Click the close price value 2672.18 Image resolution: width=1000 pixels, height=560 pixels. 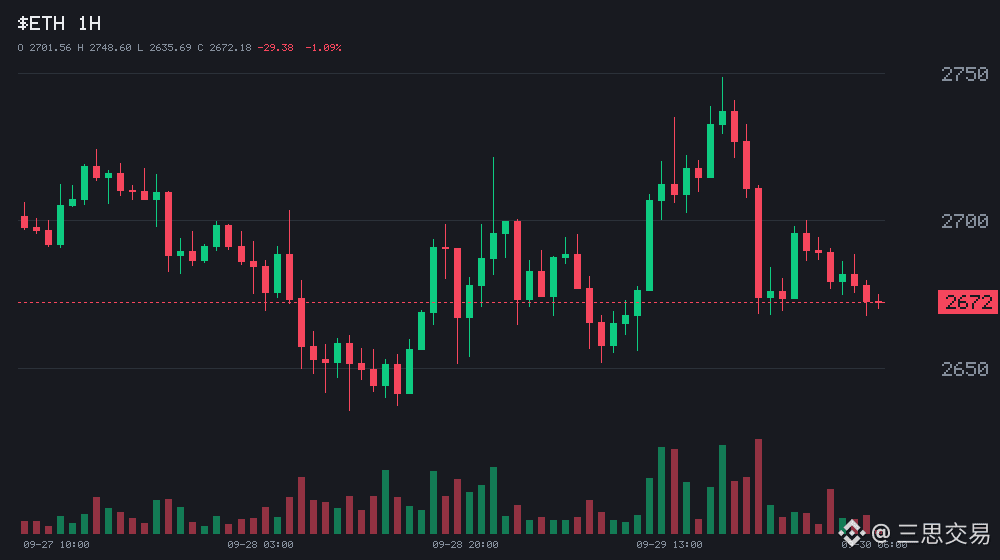[x=230, y=48]
